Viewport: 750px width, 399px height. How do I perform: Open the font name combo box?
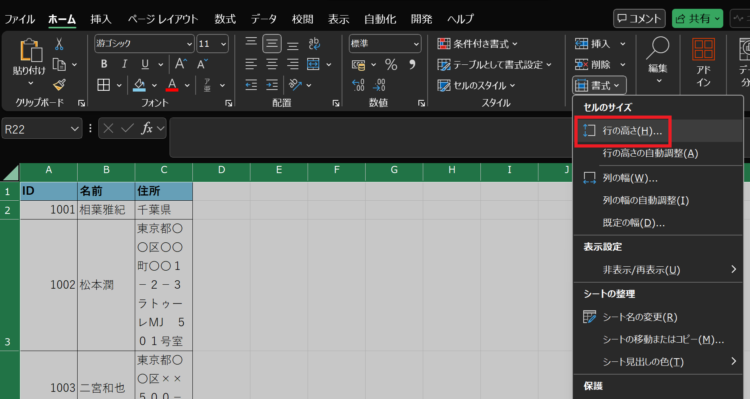144,44
